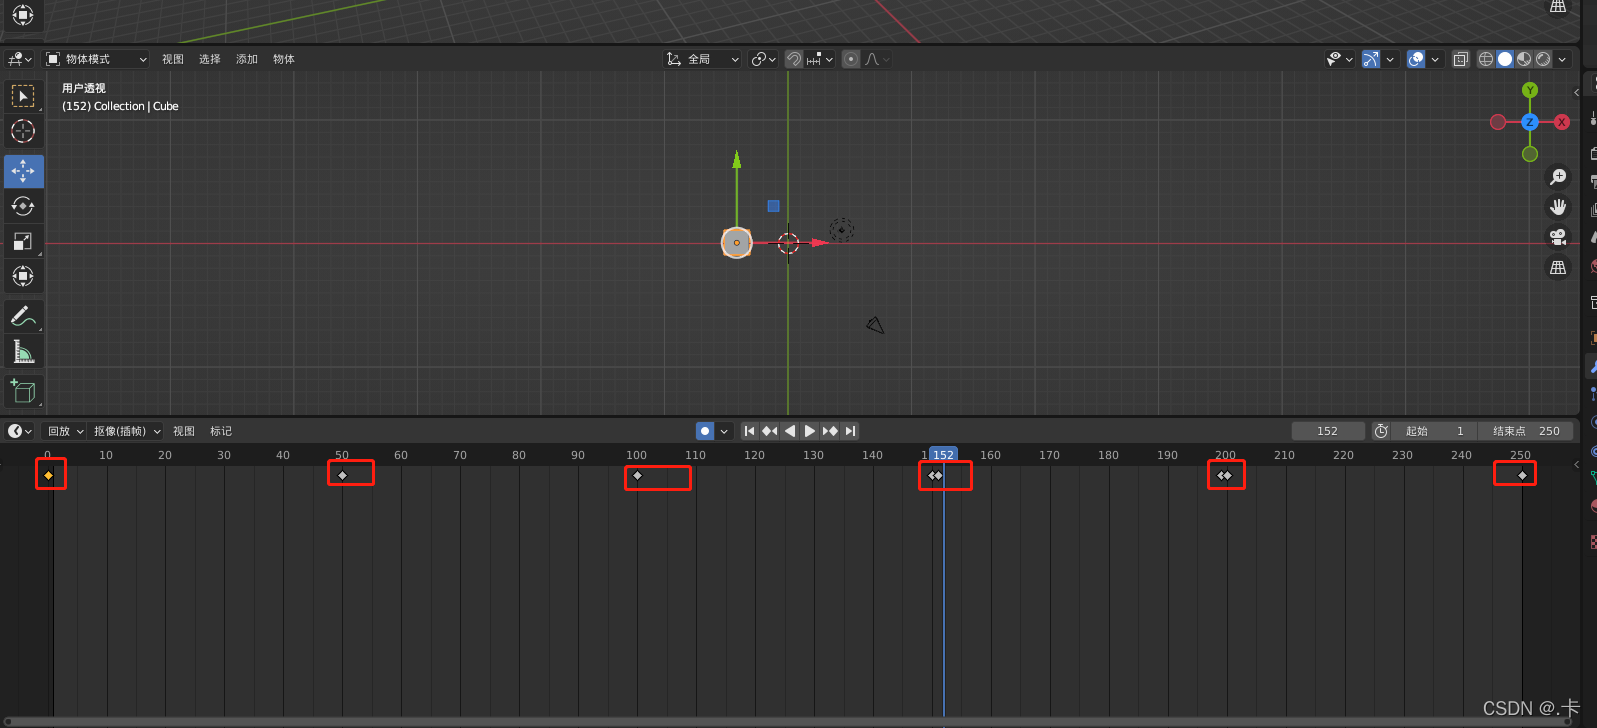Viewport: 1597px width, 728px height.
Task: Open the 选择 select menu
Action: (x=210, y=59)
